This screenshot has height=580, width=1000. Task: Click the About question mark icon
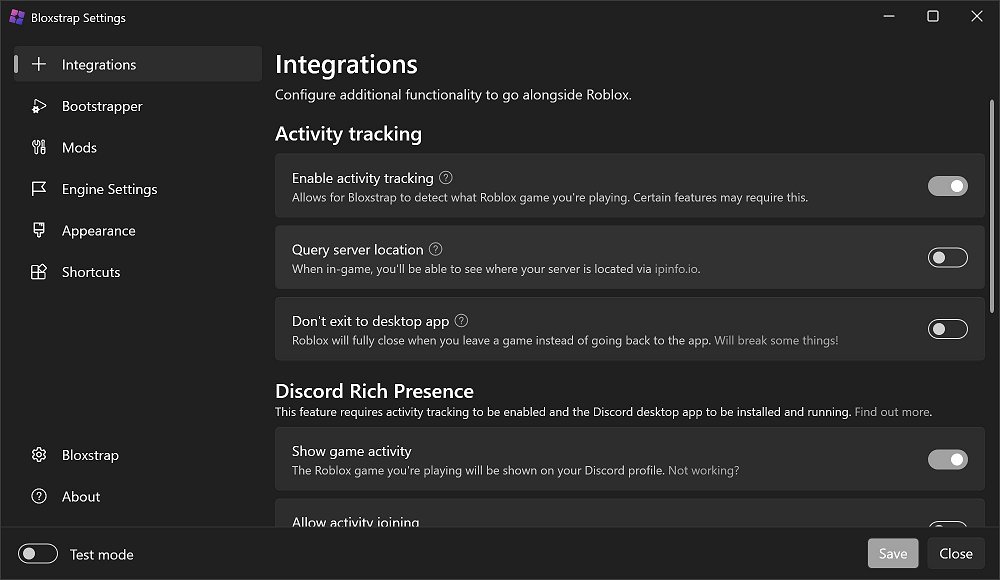coord(39,497)
